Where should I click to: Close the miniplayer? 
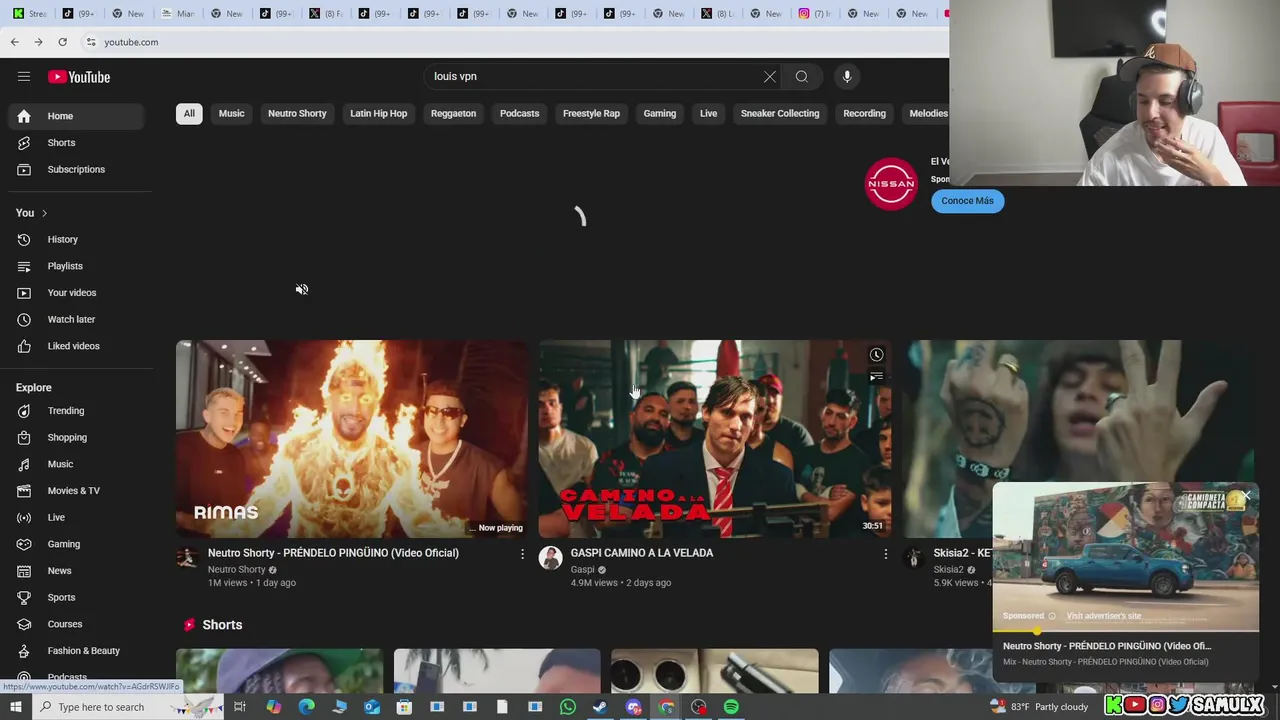click(x=1246, y=495)
